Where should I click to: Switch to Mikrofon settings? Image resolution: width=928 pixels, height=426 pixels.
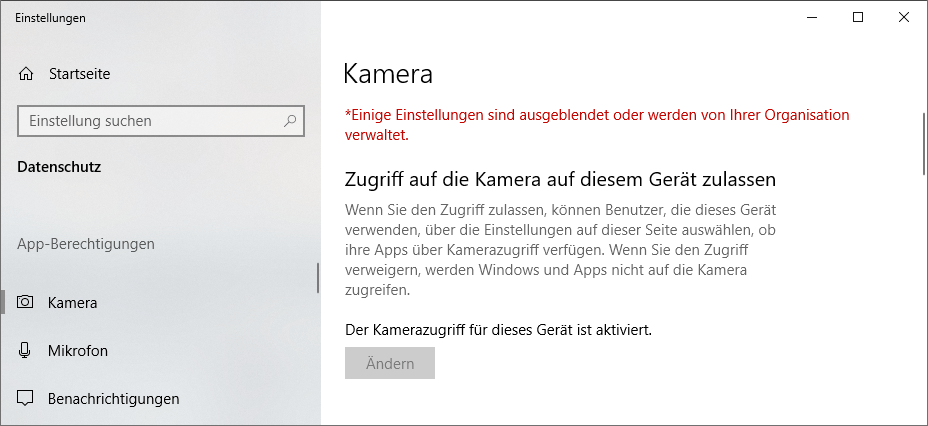(x=77, y=350)
